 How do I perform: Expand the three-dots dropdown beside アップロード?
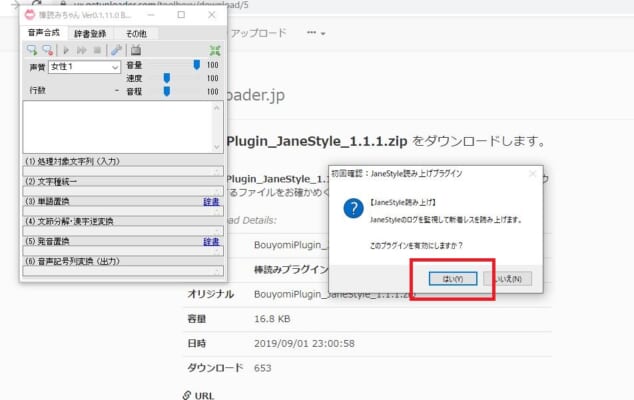click(x=316, y=33)
